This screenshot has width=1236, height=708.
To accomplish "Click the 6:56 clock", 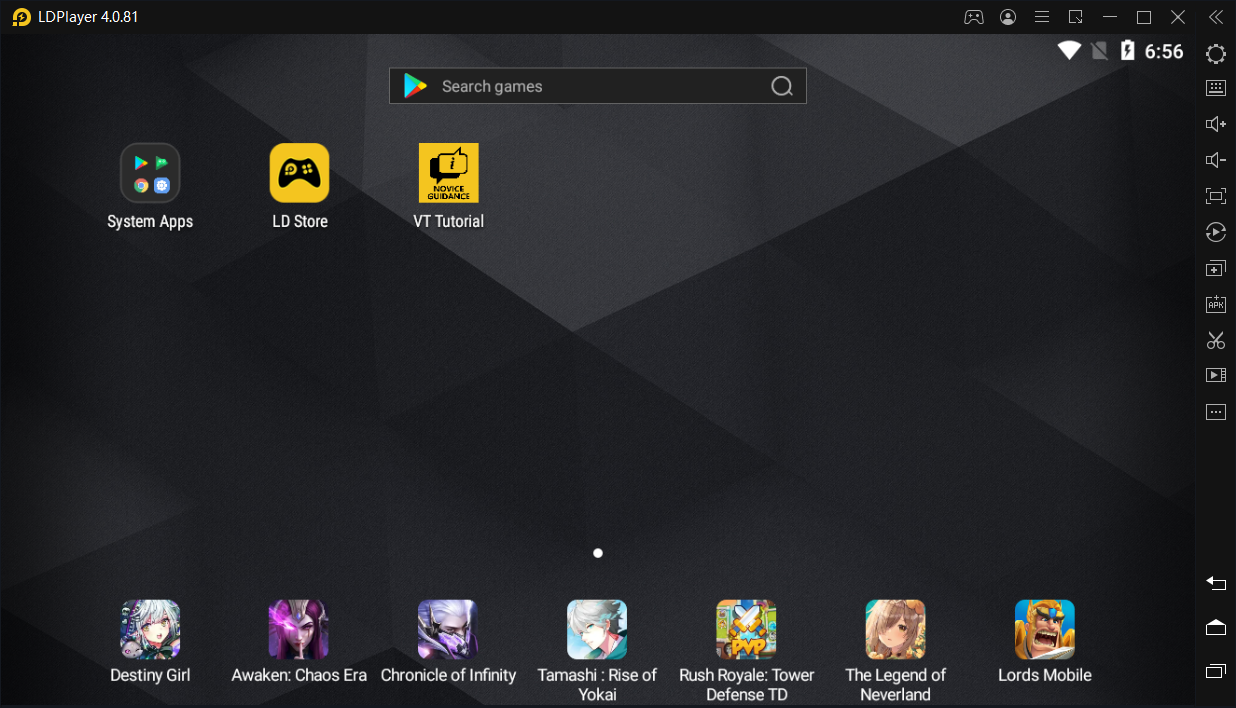I will click(x=1164, y=51).
